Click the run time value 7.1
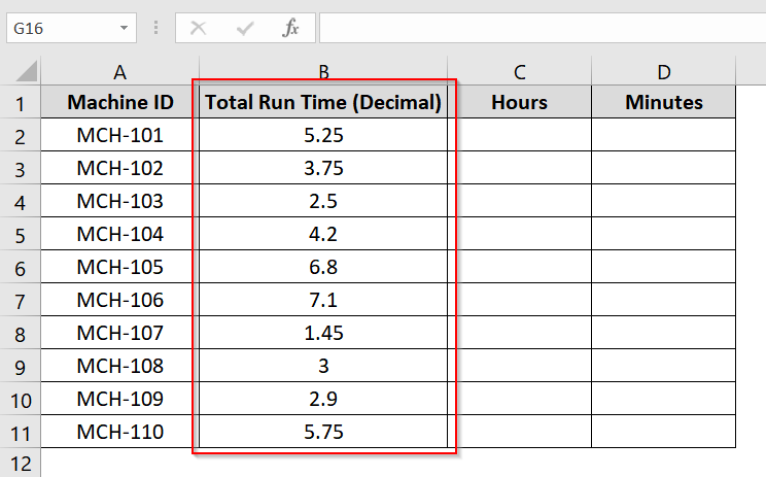Screen dimensions: 766x477 pyautogui.click(x=323, y=300)
